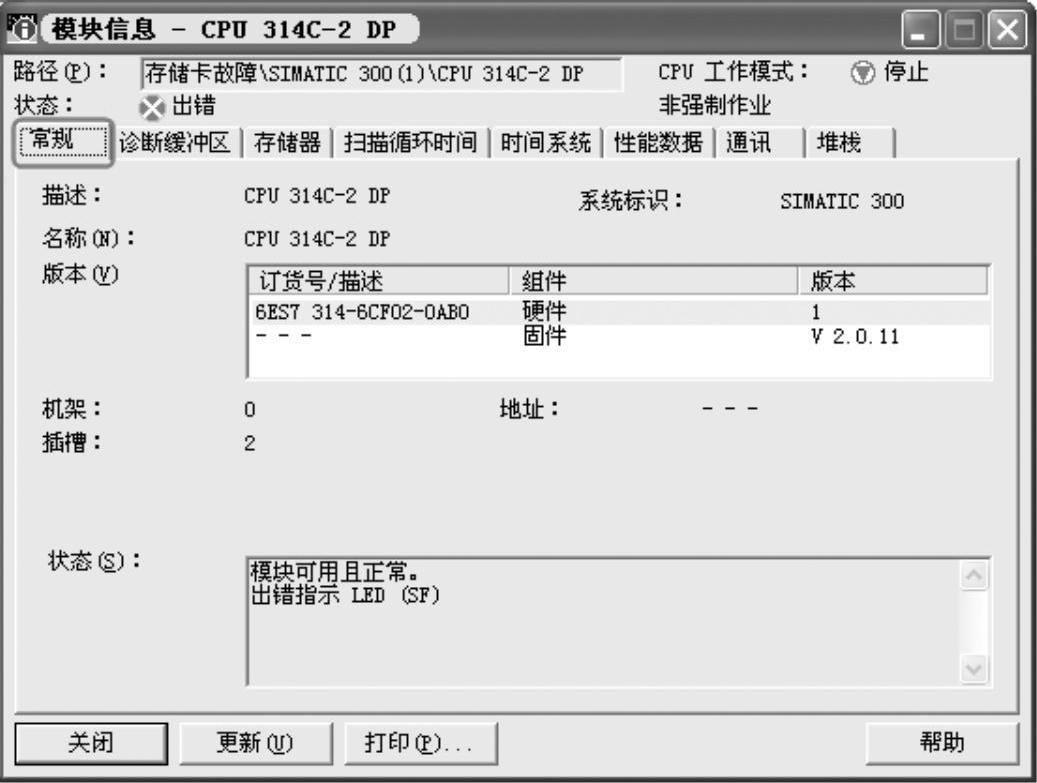Open the 存储器 tab

click(287, 143)
